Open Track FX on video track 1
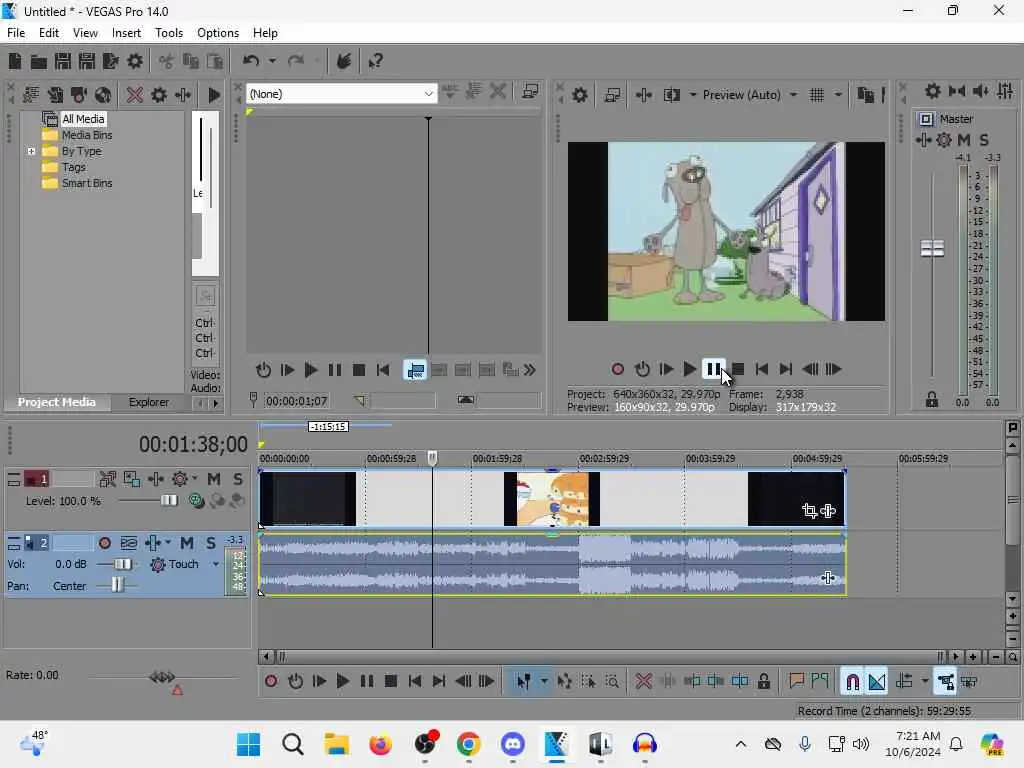The image size is (1024, 768). (155, 479)
